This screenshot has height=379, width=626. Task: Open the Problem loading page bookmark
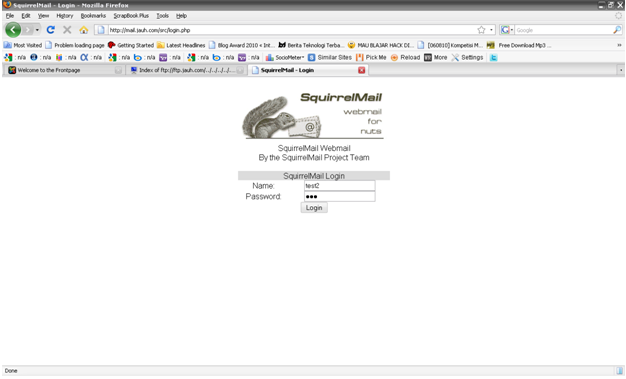75,45
